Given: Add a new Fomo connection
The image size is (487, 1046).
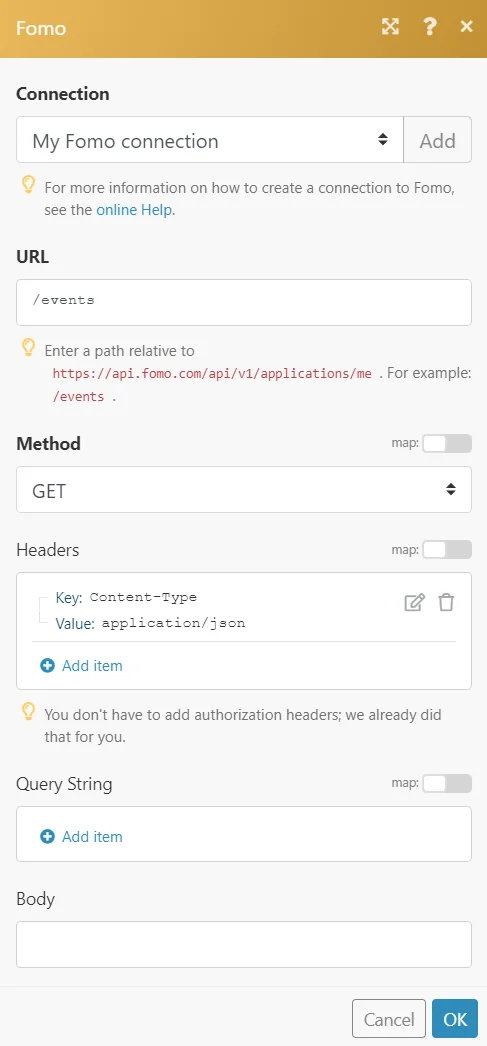Looking at the screenshot, I should tap(438, 140).
